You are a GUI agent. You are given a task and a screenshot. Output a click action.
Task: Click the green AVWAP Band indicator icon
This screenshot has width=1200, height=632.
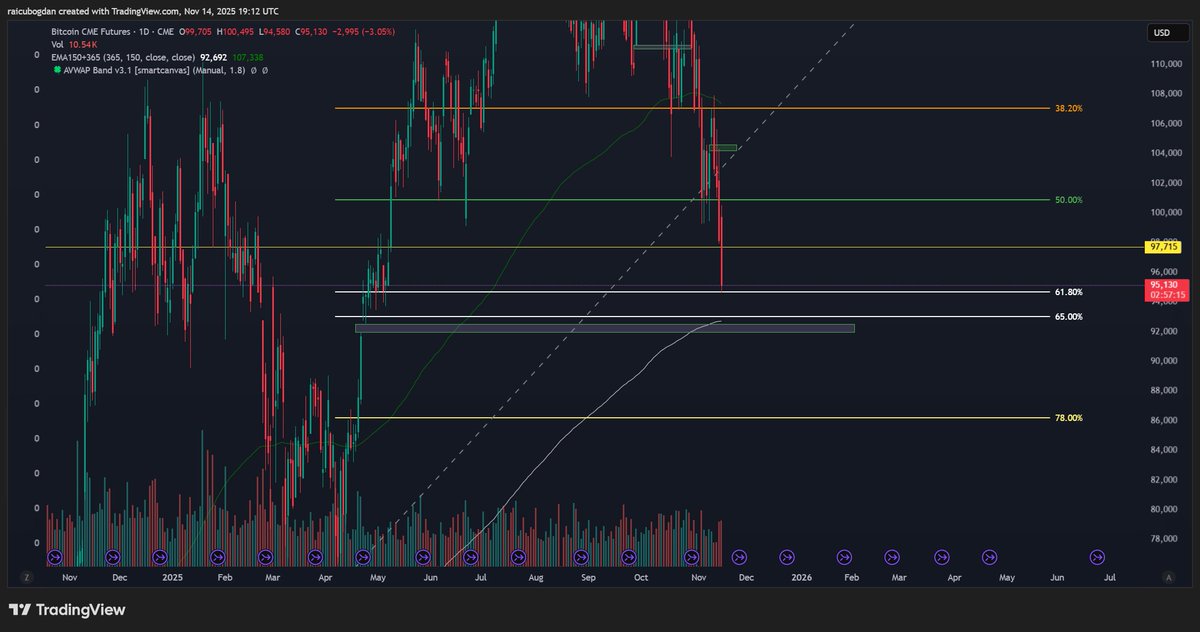click(x=56, y=71)
